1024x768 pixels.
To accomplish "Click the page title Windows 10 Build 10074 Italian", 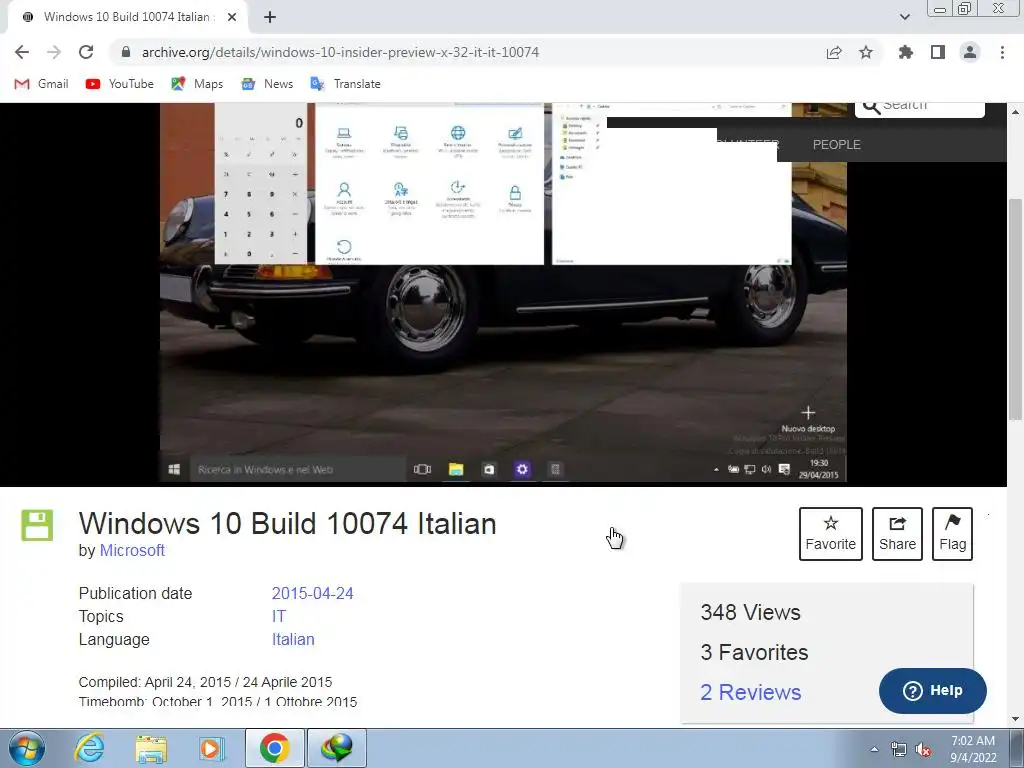I will (287, 524).
